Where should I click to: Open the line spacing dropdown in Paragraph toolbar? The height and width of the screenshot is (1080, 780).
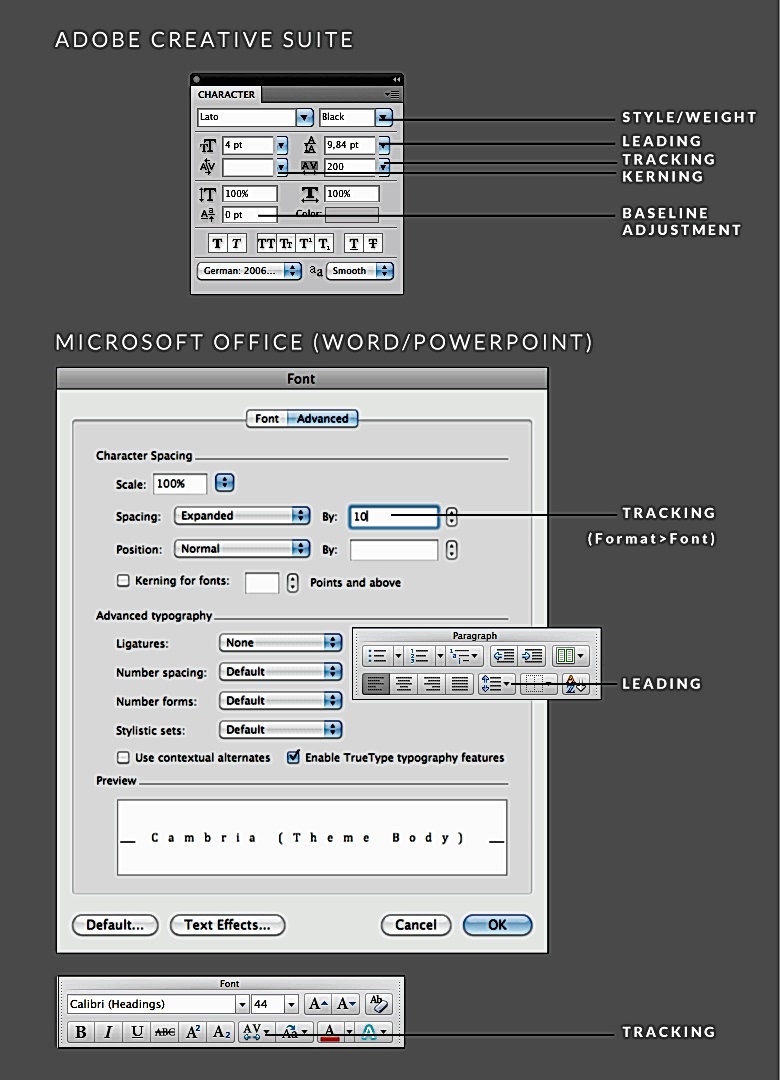click(497, 684)
